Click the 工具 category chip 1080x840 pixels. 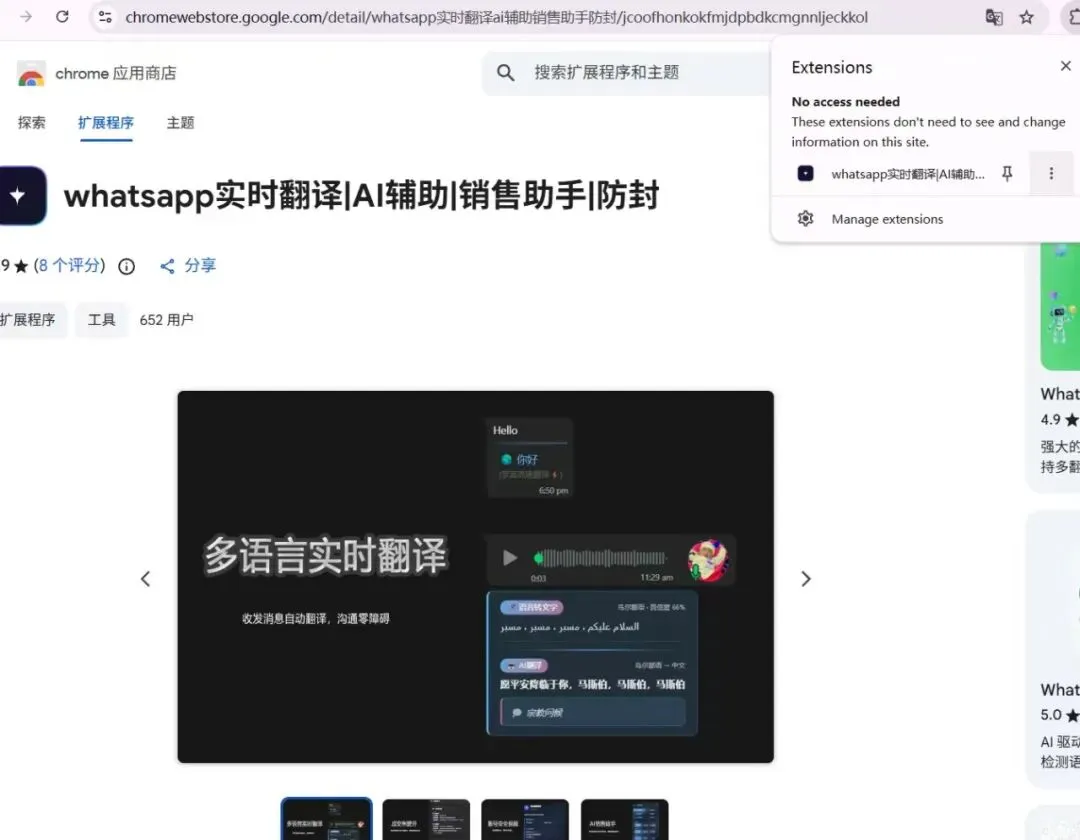101,320
